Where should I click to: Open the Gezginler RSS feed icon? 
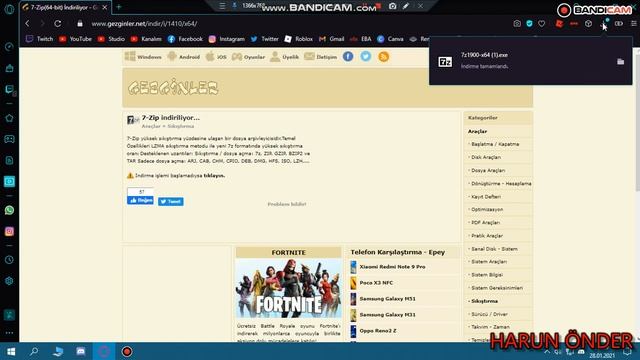coord(383,57)
